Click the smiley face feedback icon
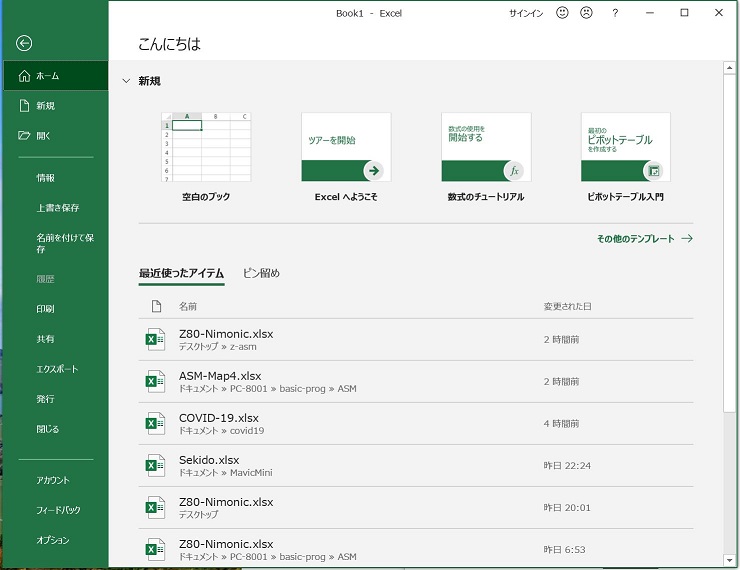740x570 pixels. pyautogui.click(x=562, y=13)
